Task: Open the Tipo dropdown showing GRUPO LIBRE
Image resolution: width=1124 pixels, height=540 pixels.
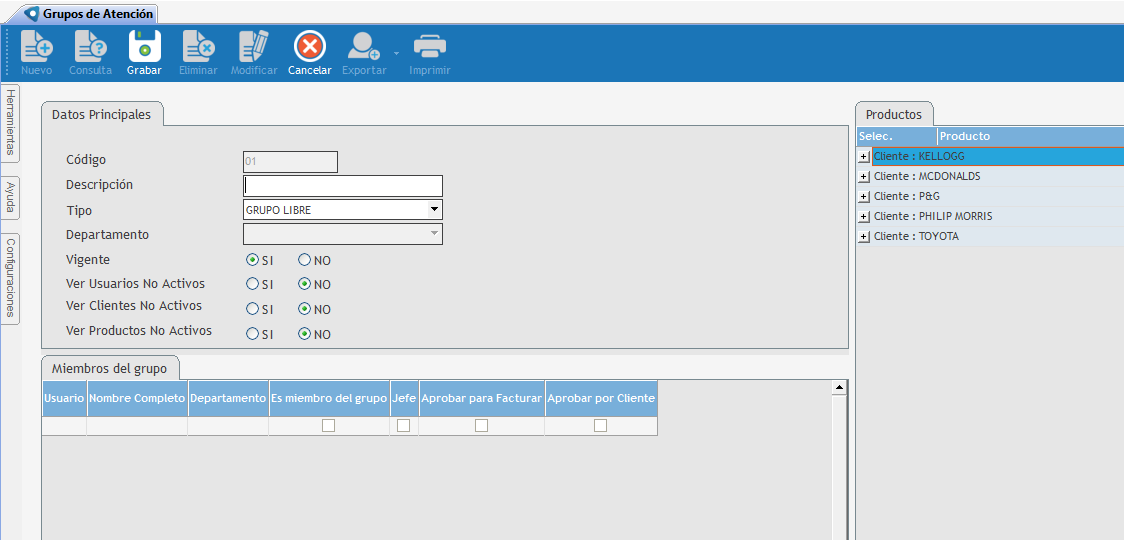Action: [434, 210]
